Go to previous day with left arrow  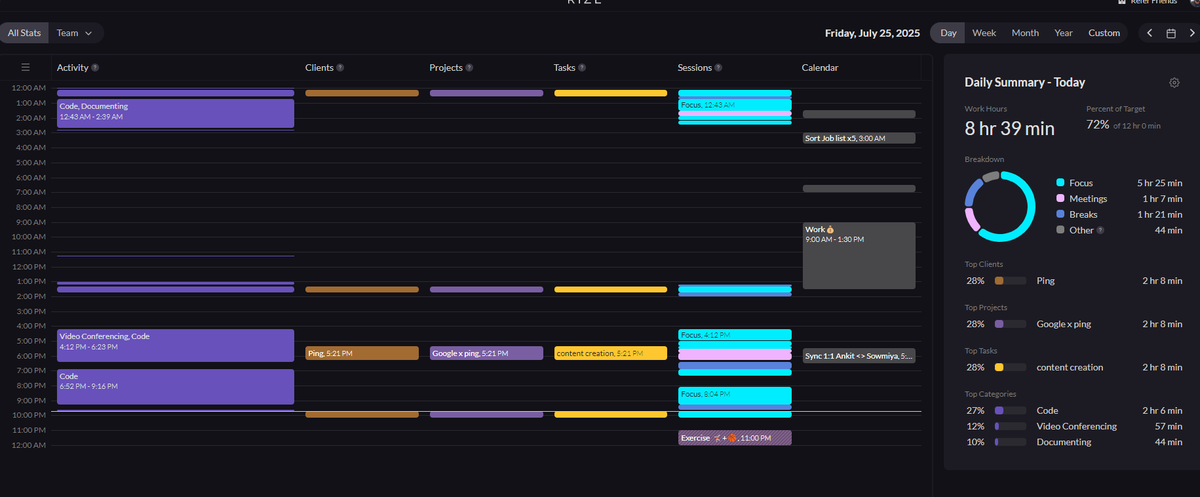[x=1149, y=33]
